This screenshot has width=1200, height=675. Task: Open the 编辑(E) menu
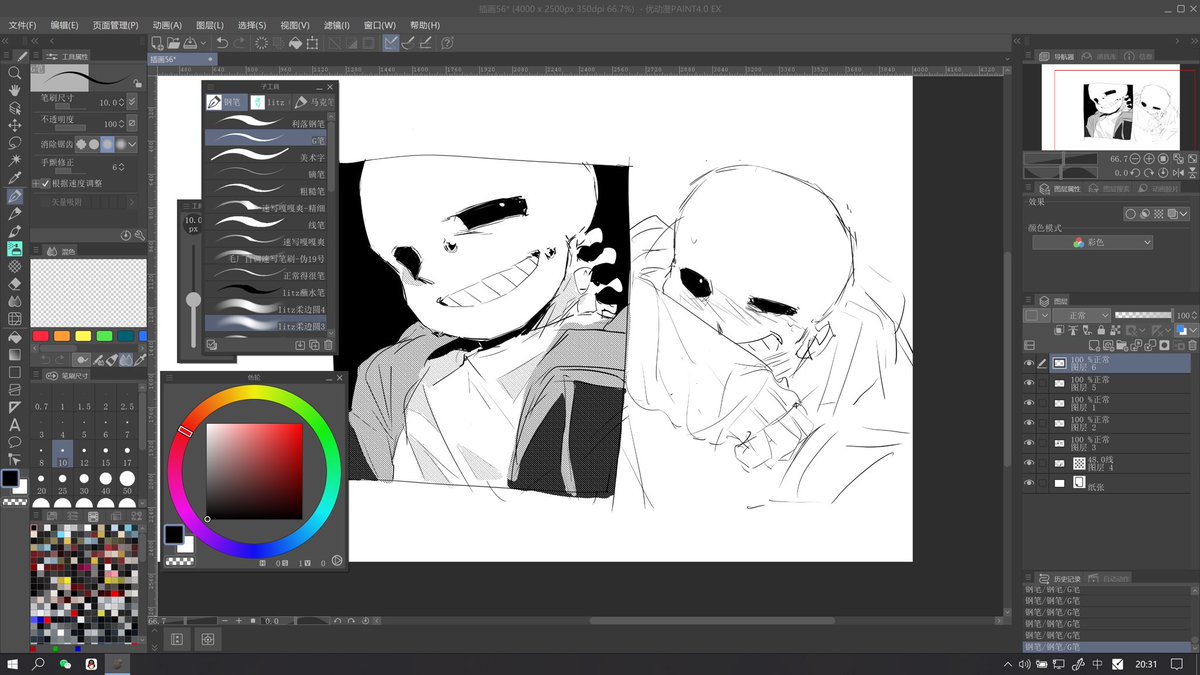(66, 25)
